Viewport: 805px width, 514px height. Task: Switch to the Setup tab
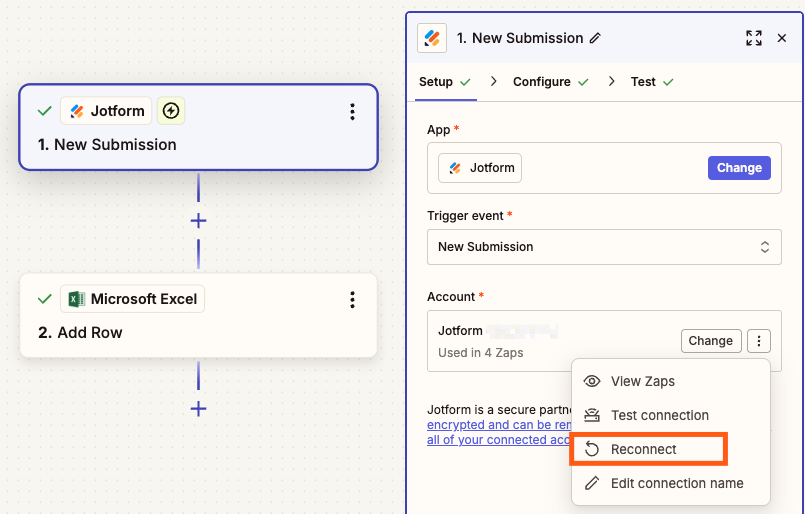coord(445,82)
